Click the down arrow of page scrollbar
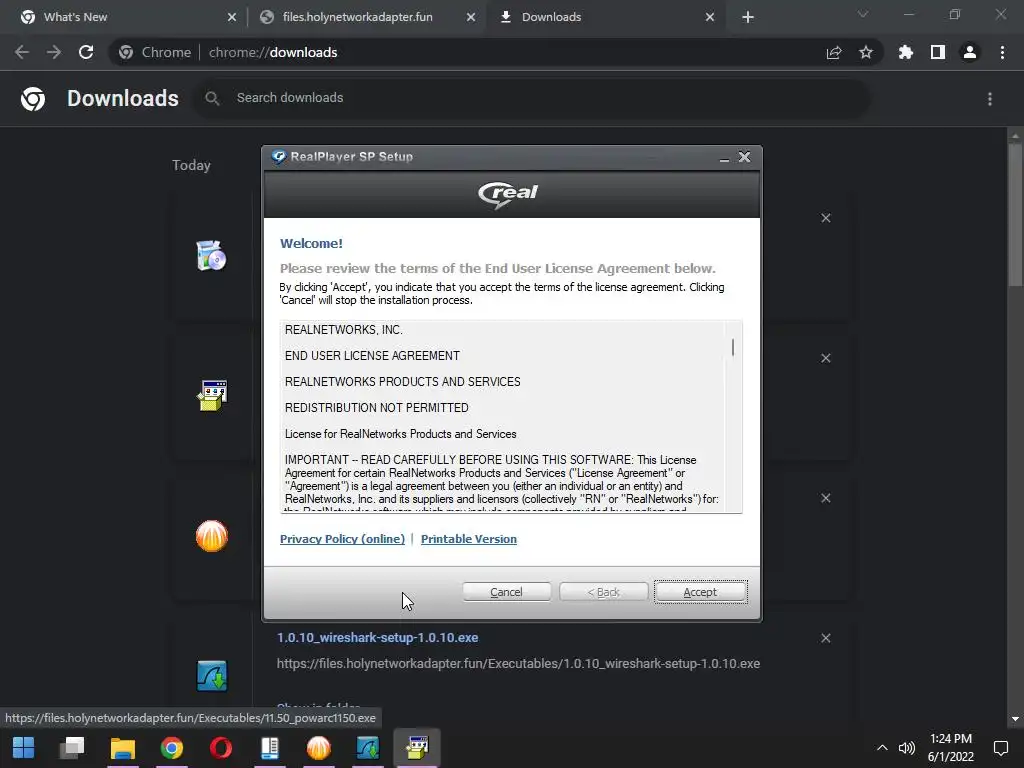The image size is (1024, 768). (1014, 719)
